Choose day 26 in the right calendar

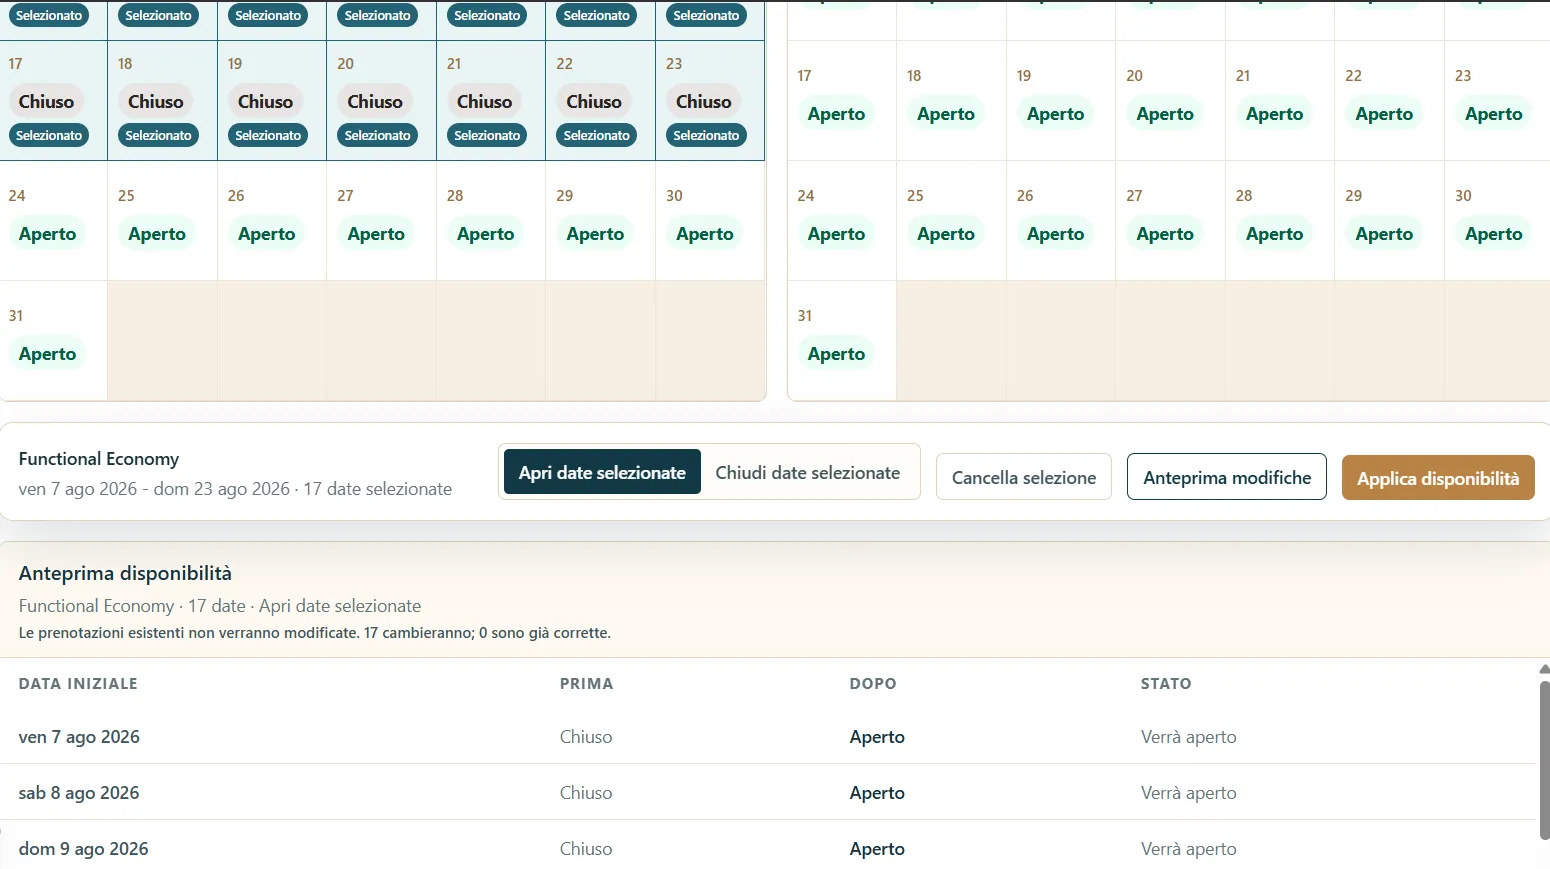pyautogui.click(x=1061, y=221)
